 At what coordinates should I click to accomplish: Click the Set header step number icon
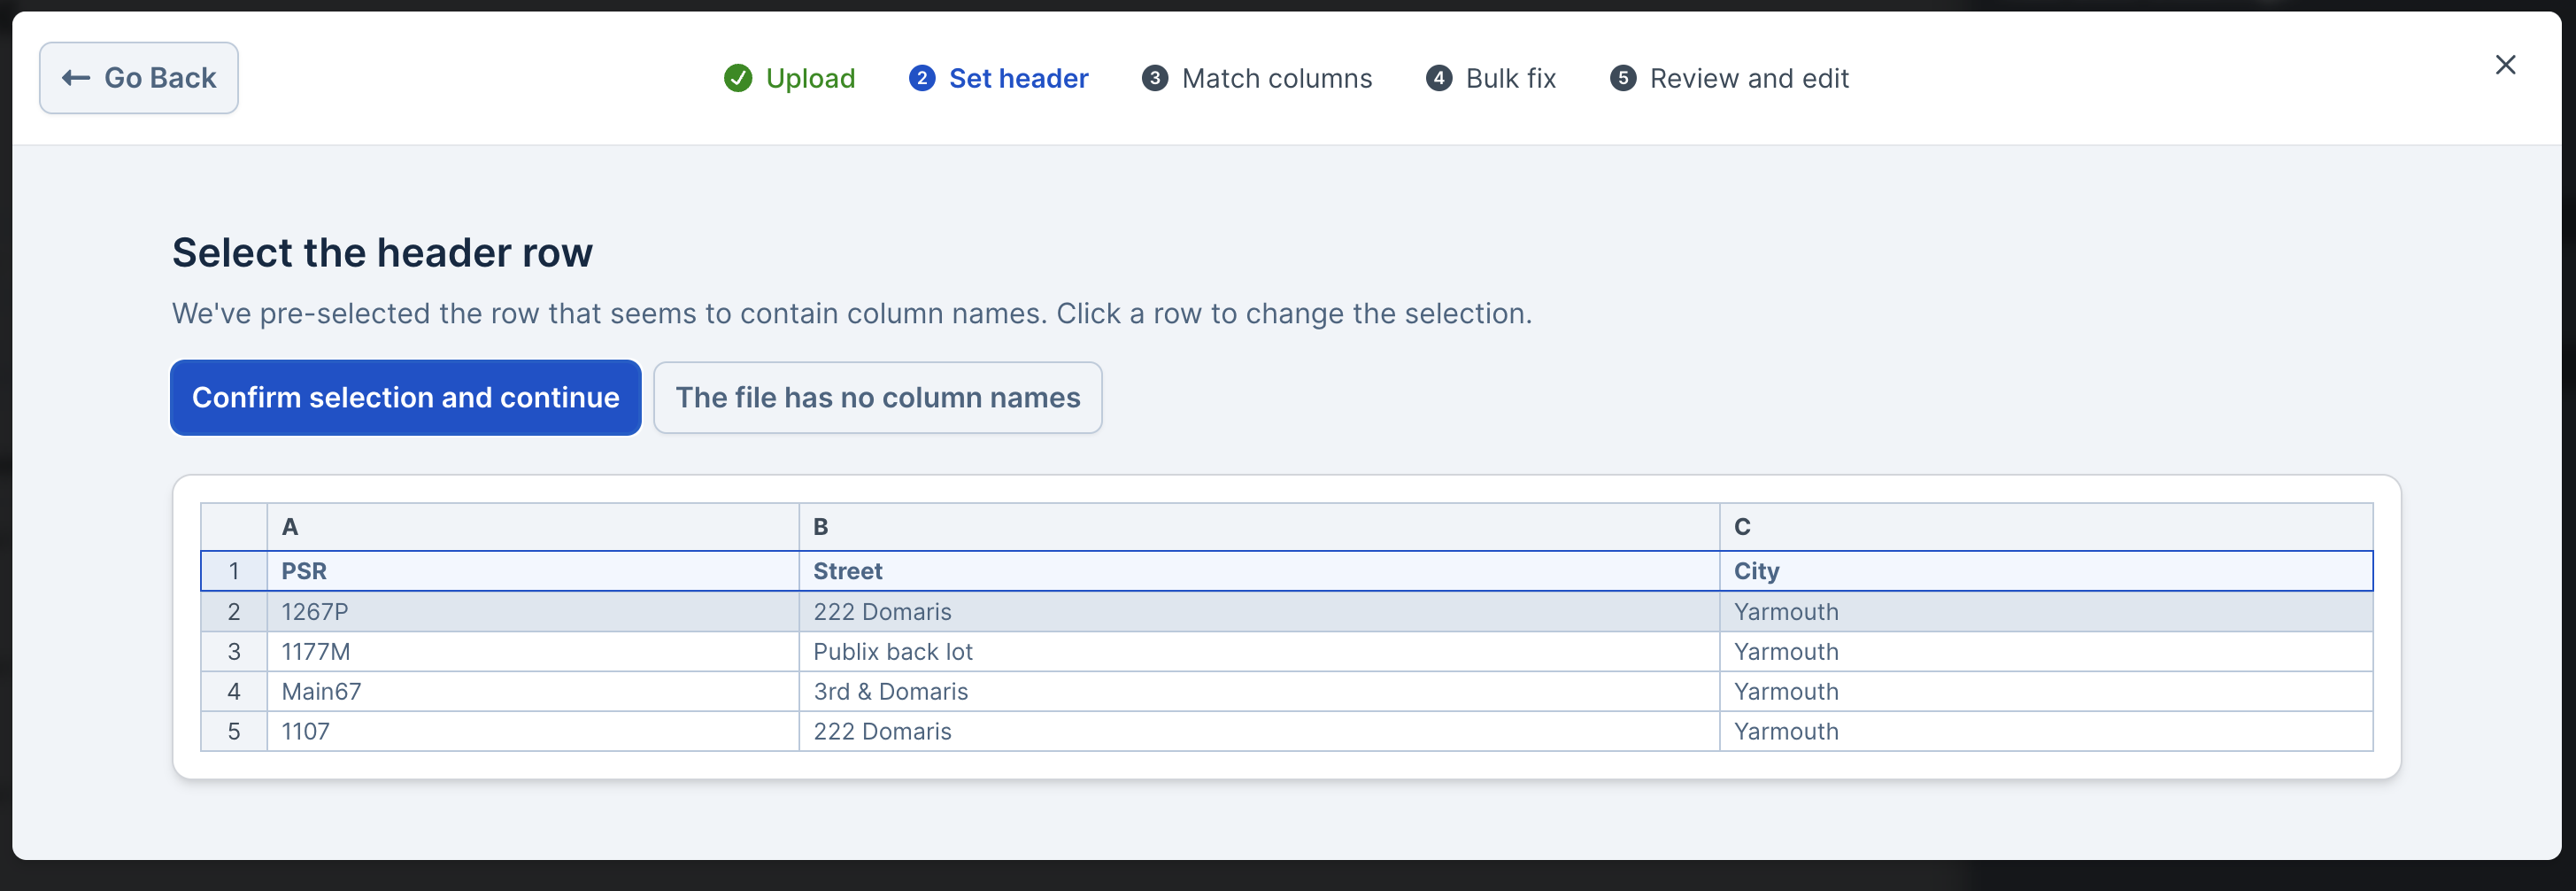tap(922, 78)
